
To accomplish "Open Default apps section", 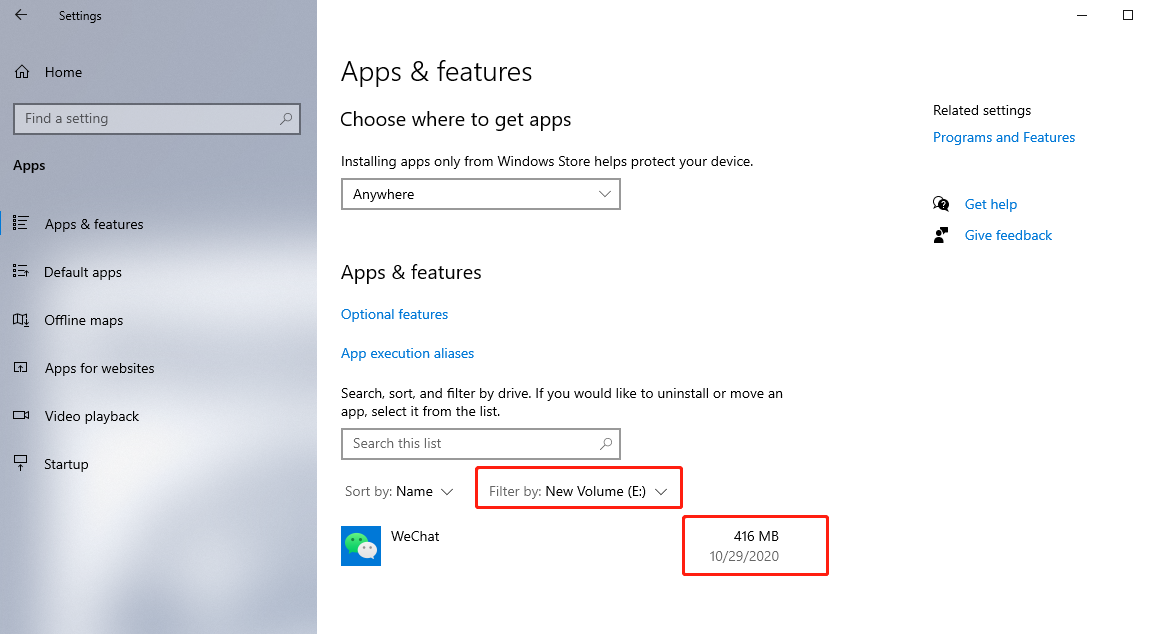I will [83, 272].
